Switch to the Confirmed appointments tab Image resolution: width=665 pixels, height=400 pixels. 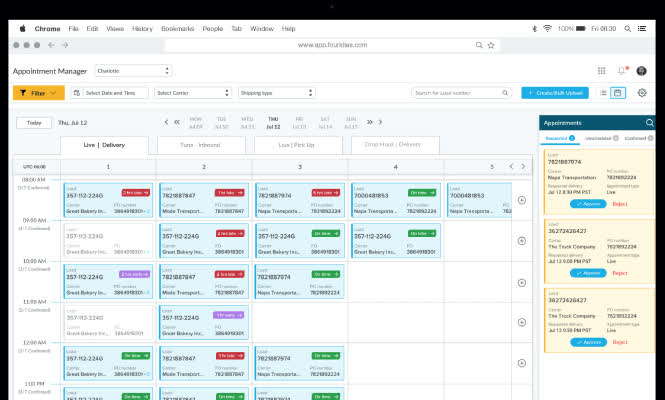click(639, 138)
